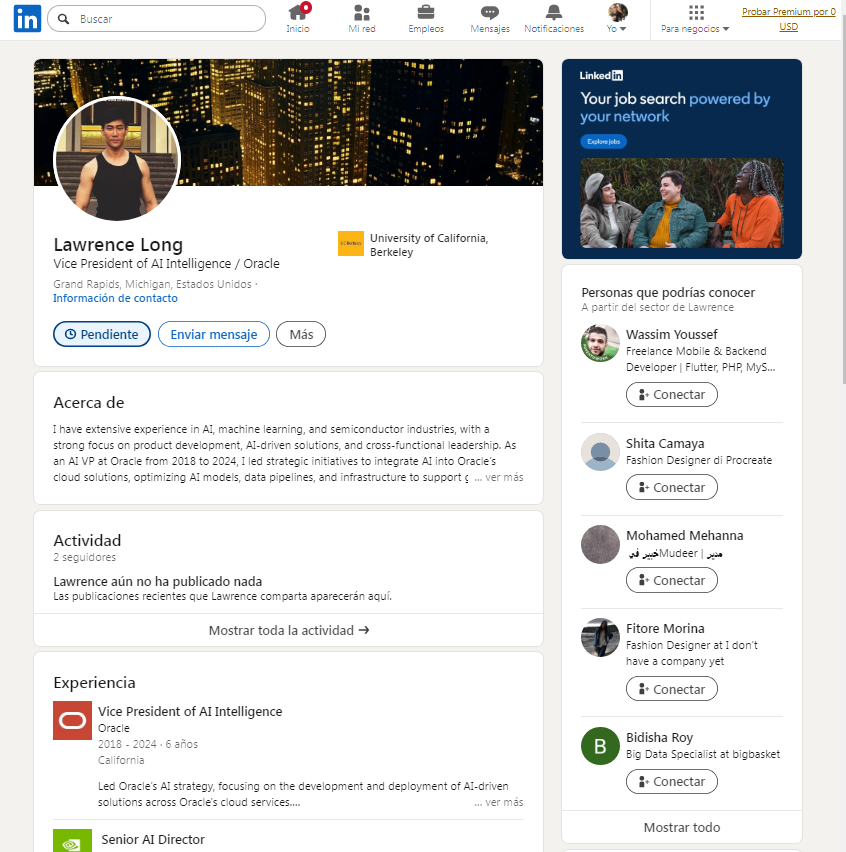
Task: Click Shita Camaya's avatar
Action: (x=600, y=452)
